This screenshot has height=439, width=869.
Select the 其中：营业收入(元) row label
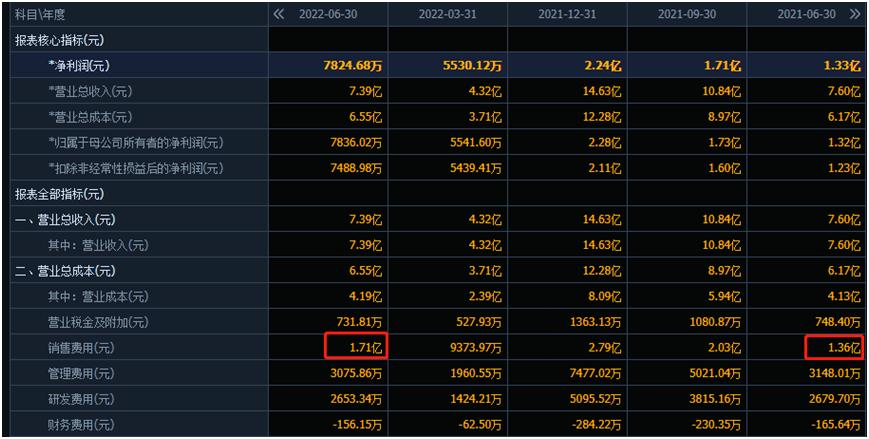pyautogui.click(x=98, y=246)
